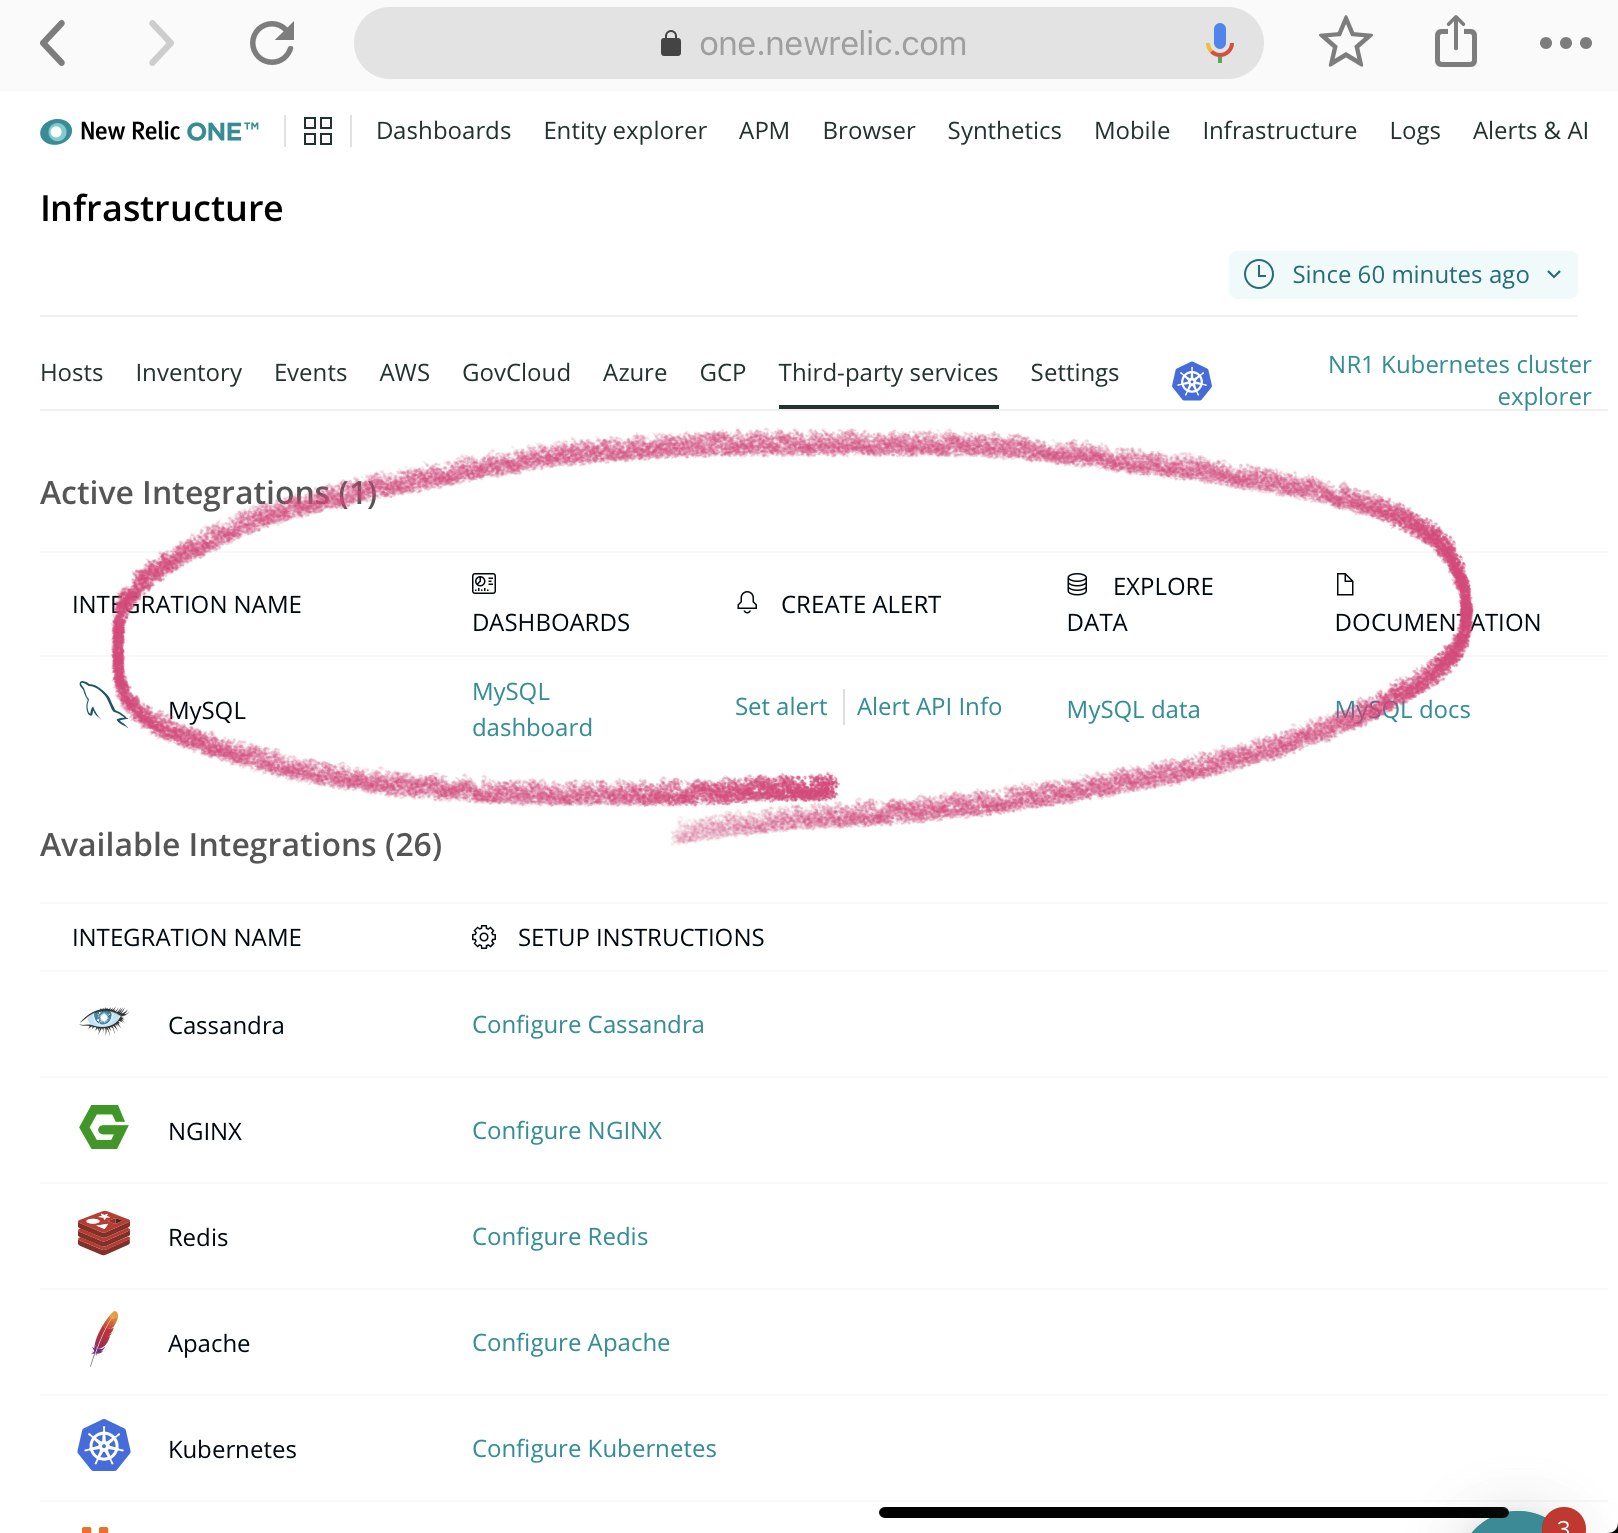Viewport: 1618px width, 1533px height.
Task: Open the apps grid icon
Action: tap(318, 131)
